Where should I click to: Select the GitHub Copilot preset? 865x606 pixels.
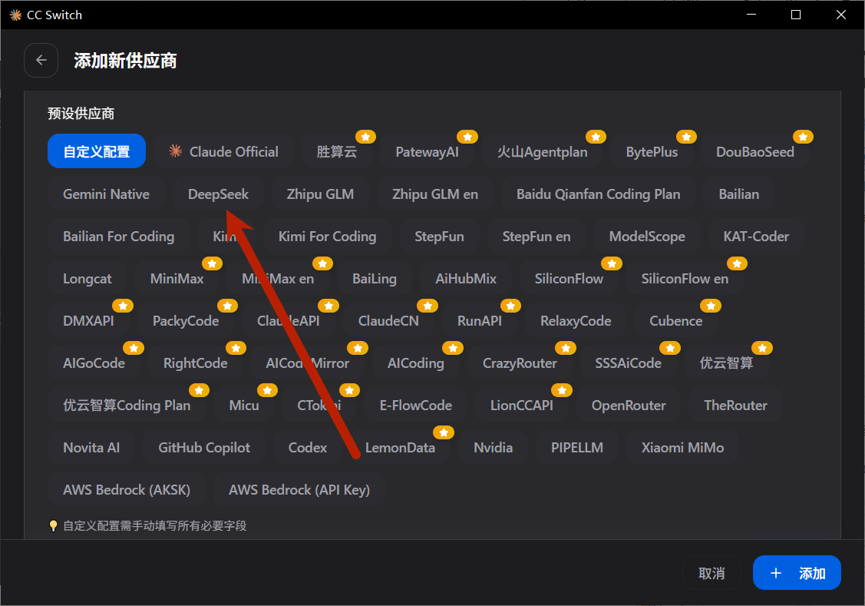click(204, 447)
